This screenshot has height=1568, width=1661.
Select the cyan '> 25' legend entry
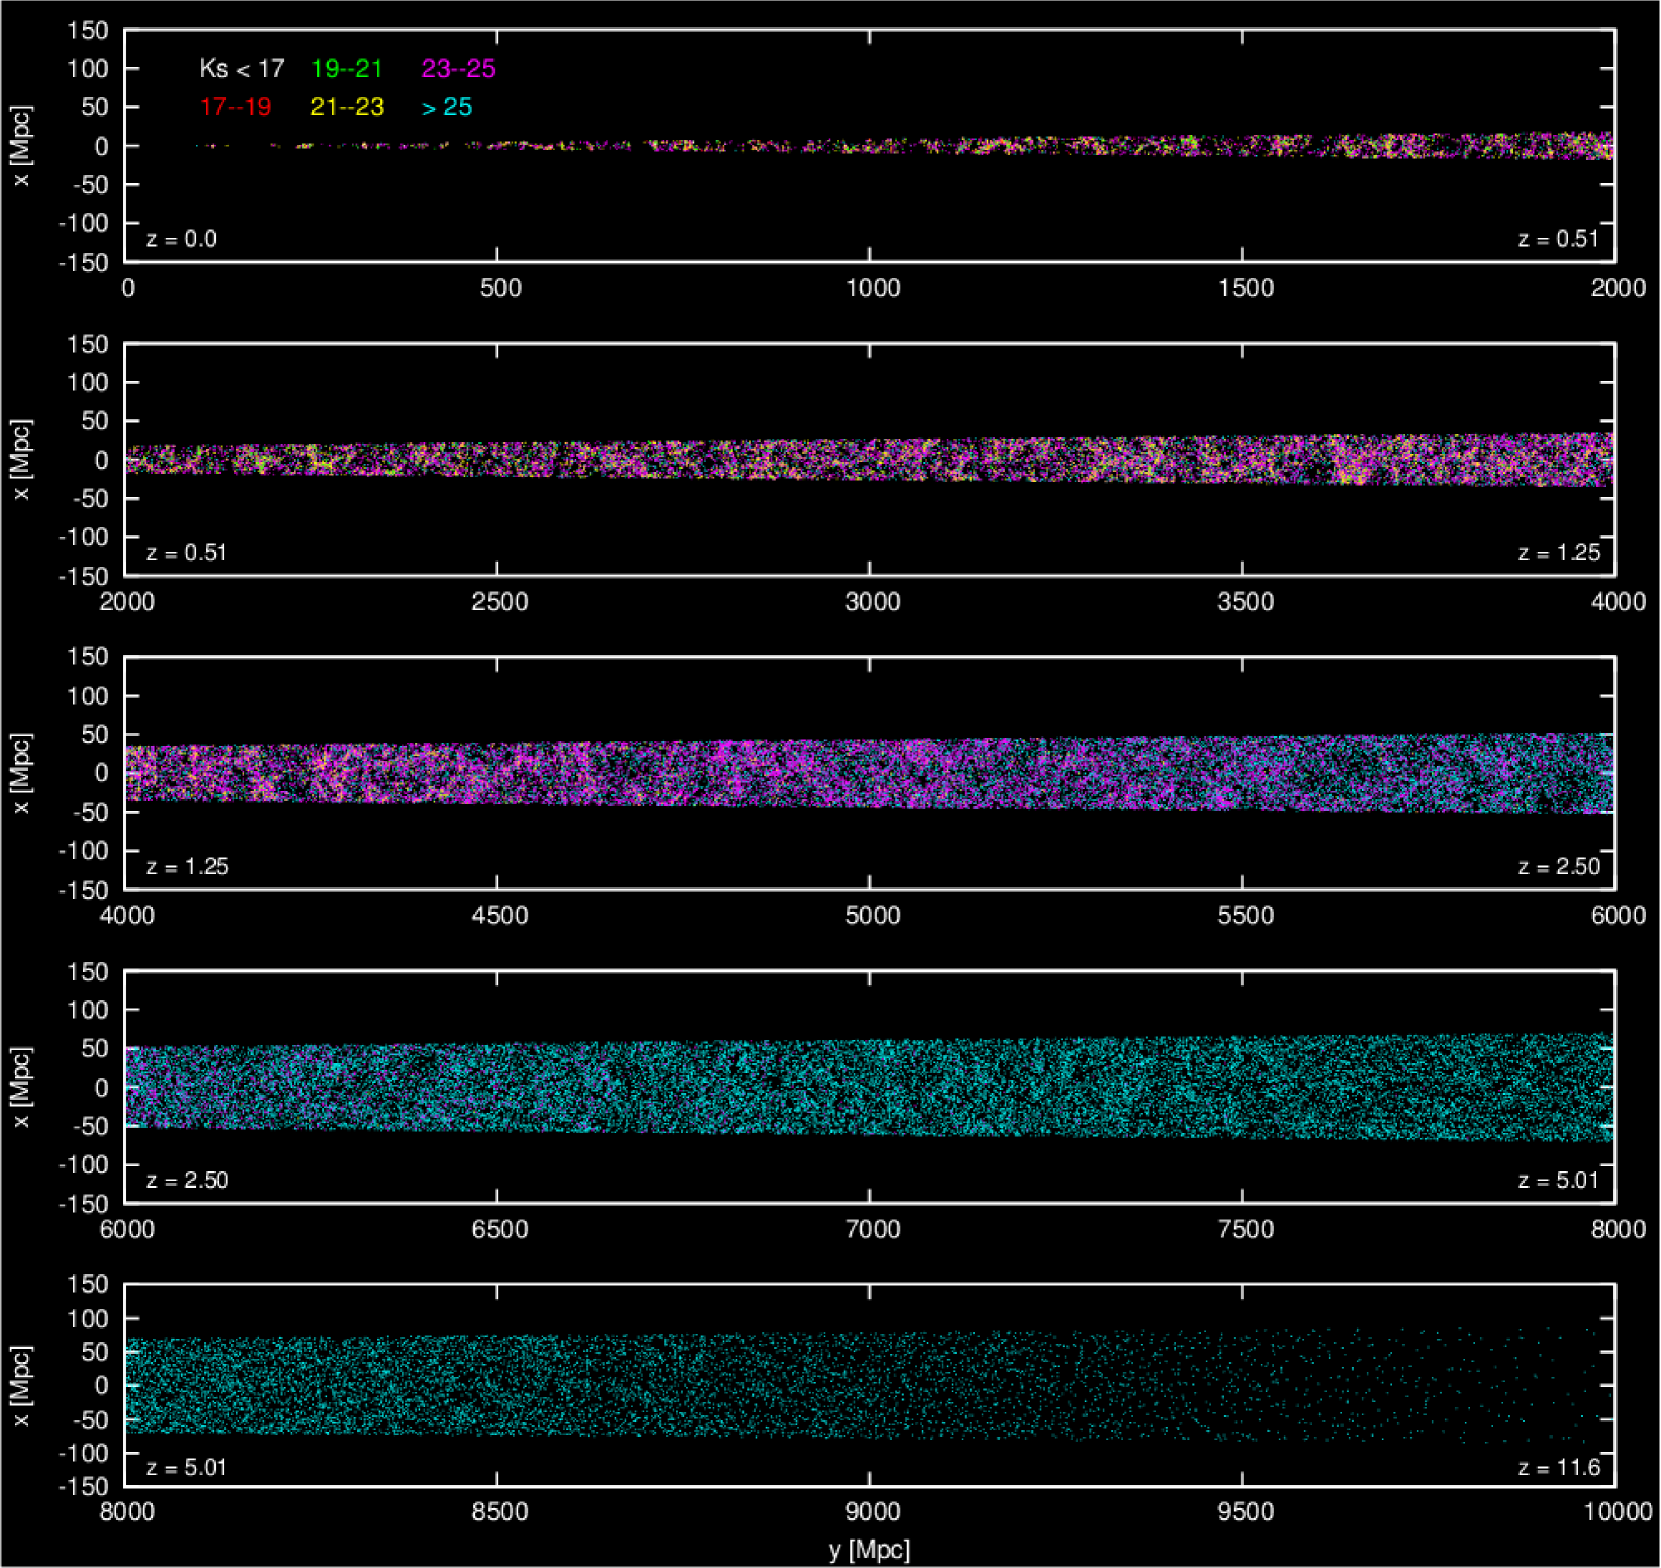click(x=446, y=107)
